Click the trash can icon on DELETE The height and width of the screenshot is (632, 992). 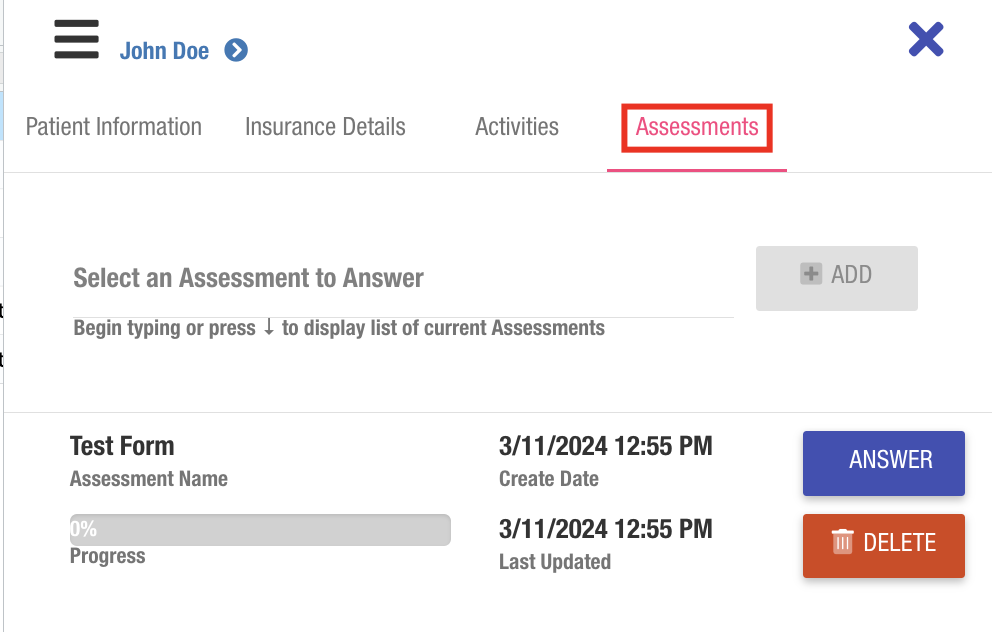coord(843,543)
